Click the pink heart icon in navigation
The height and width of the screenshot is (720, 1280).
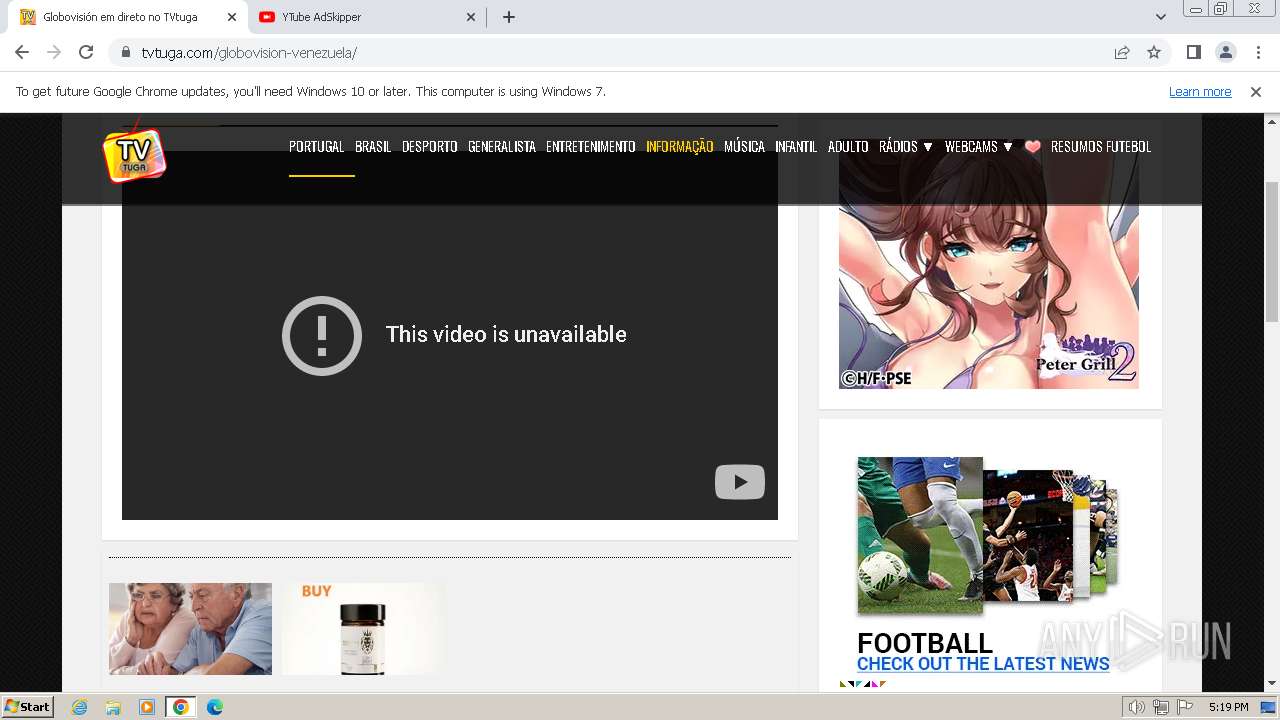point(1033,146)
